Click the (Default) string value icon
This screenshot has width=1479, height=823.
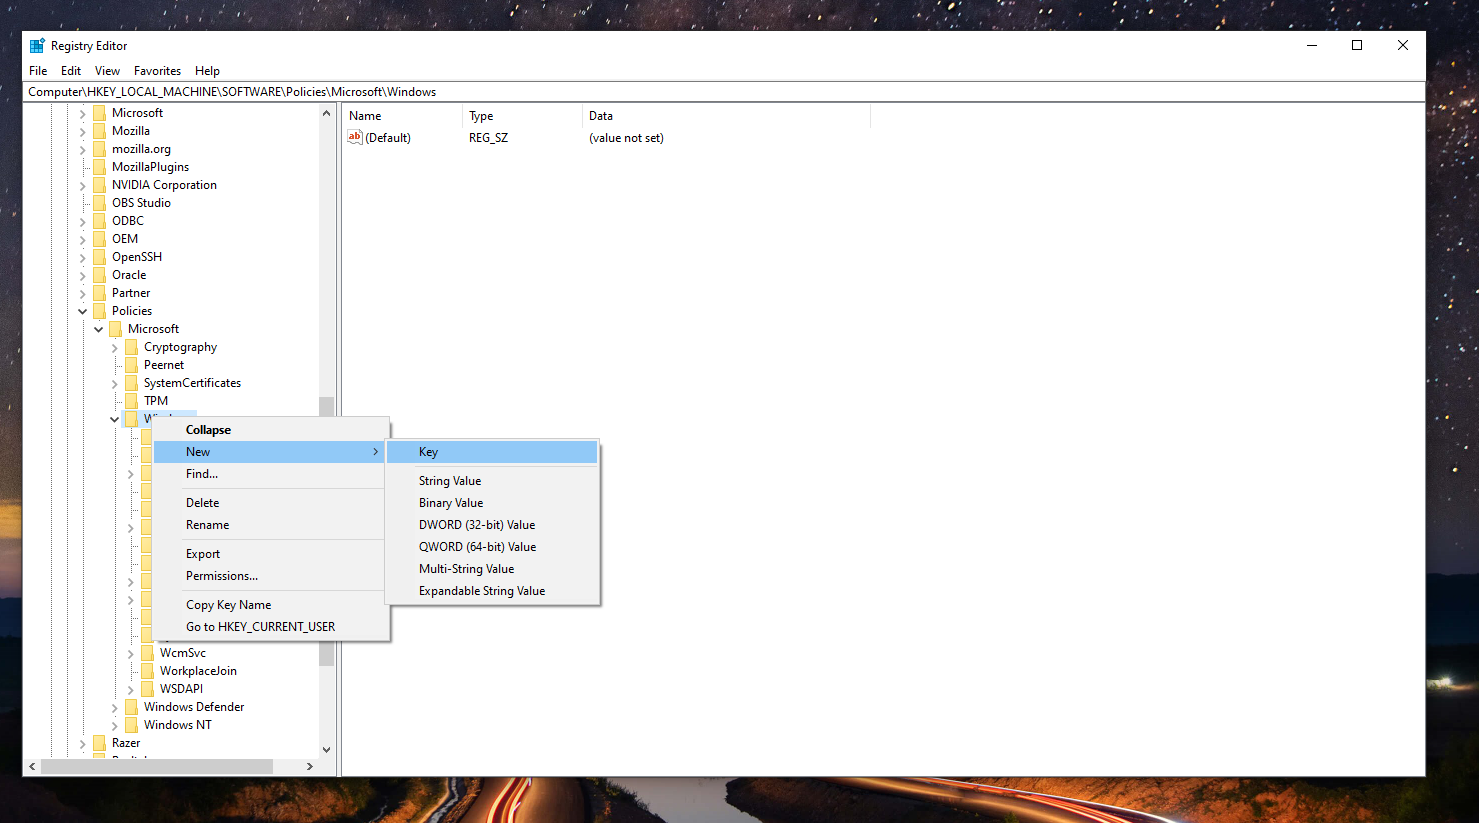(355, 137)
